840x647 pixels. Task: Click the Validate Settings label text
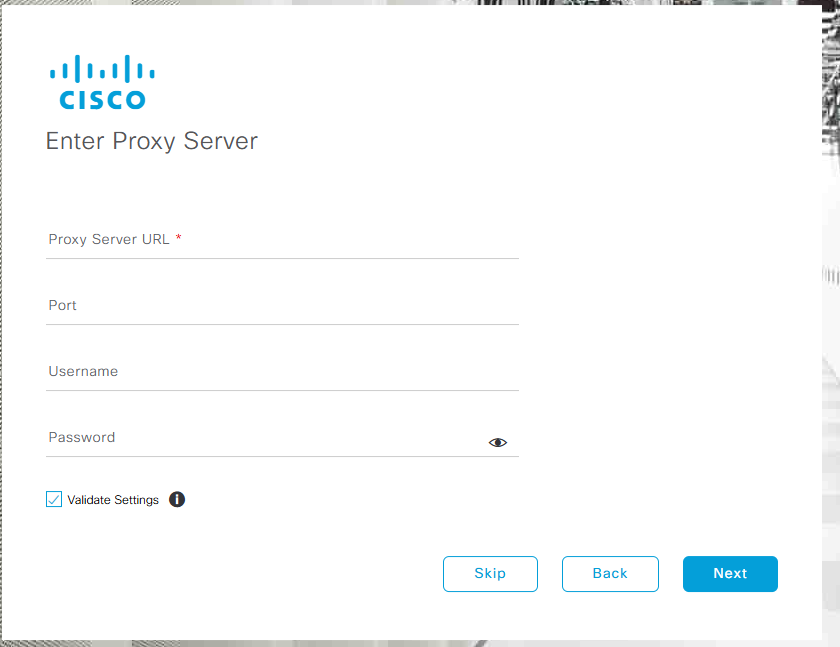click(x=113, y=500)
